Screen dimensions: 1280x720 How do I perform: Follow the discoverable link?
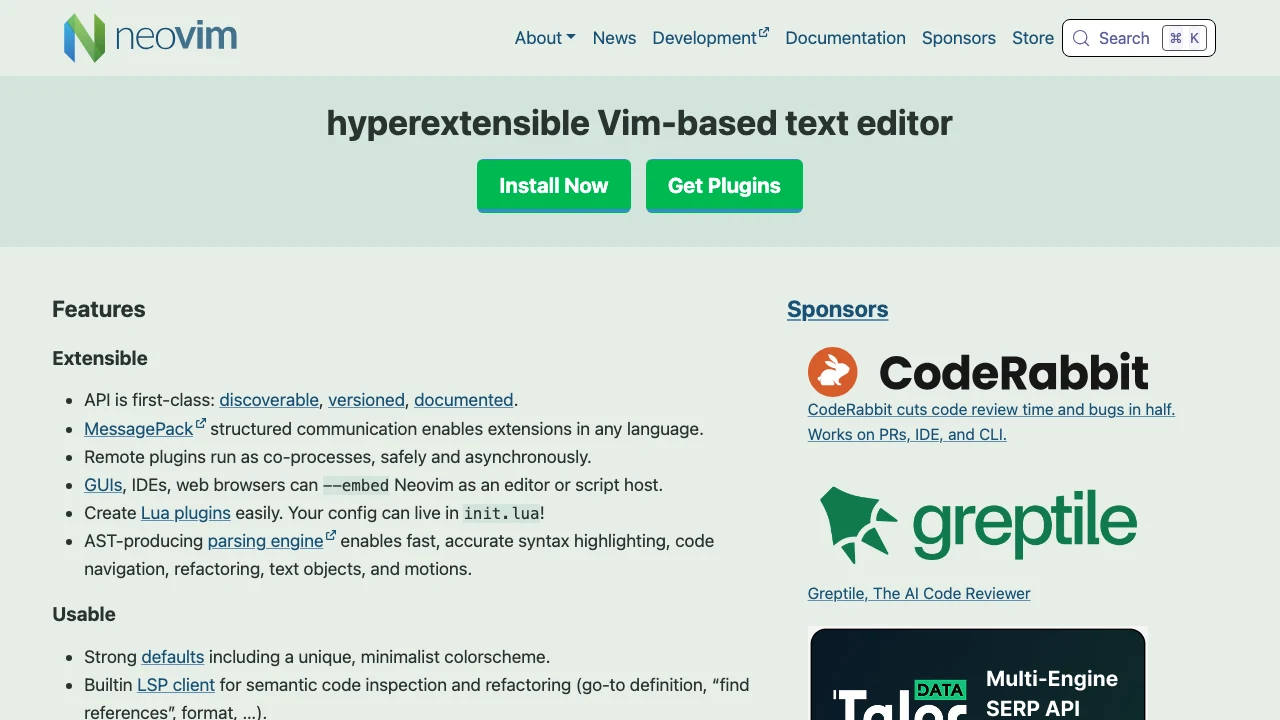click(269, 400)
